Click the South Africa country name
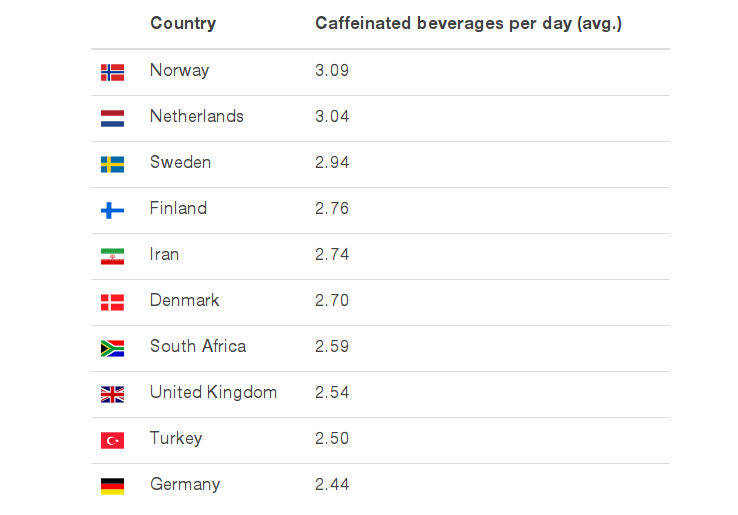Viewport: 738px width, 515px height. click(197, 346)
